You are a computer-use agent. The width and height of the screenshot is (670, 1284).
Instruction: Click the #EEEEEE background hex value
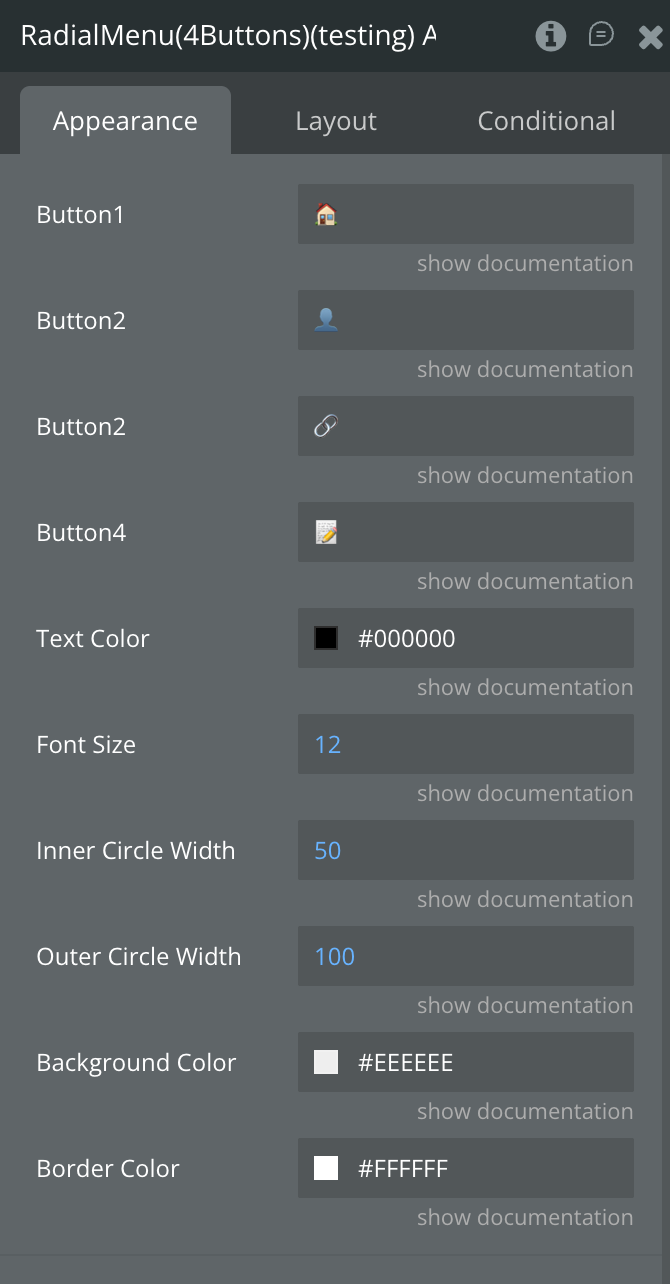pos(406,1062)
